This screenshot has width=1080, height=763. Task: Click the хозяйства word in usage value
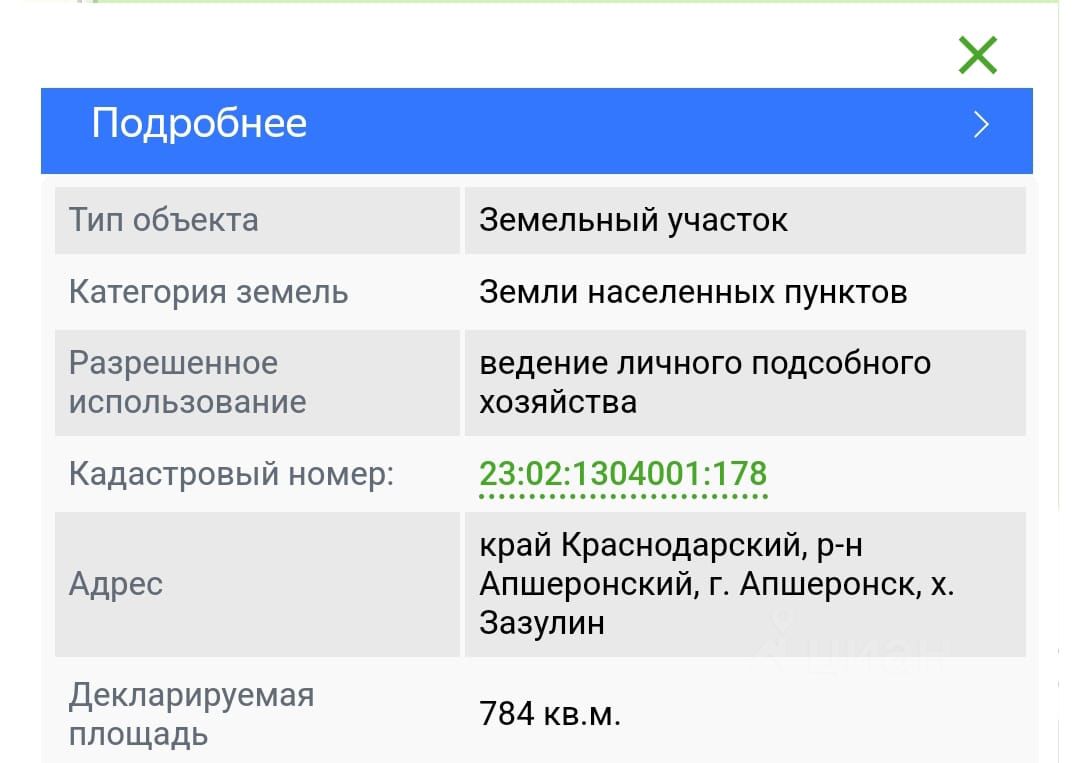tap(558, 402)
